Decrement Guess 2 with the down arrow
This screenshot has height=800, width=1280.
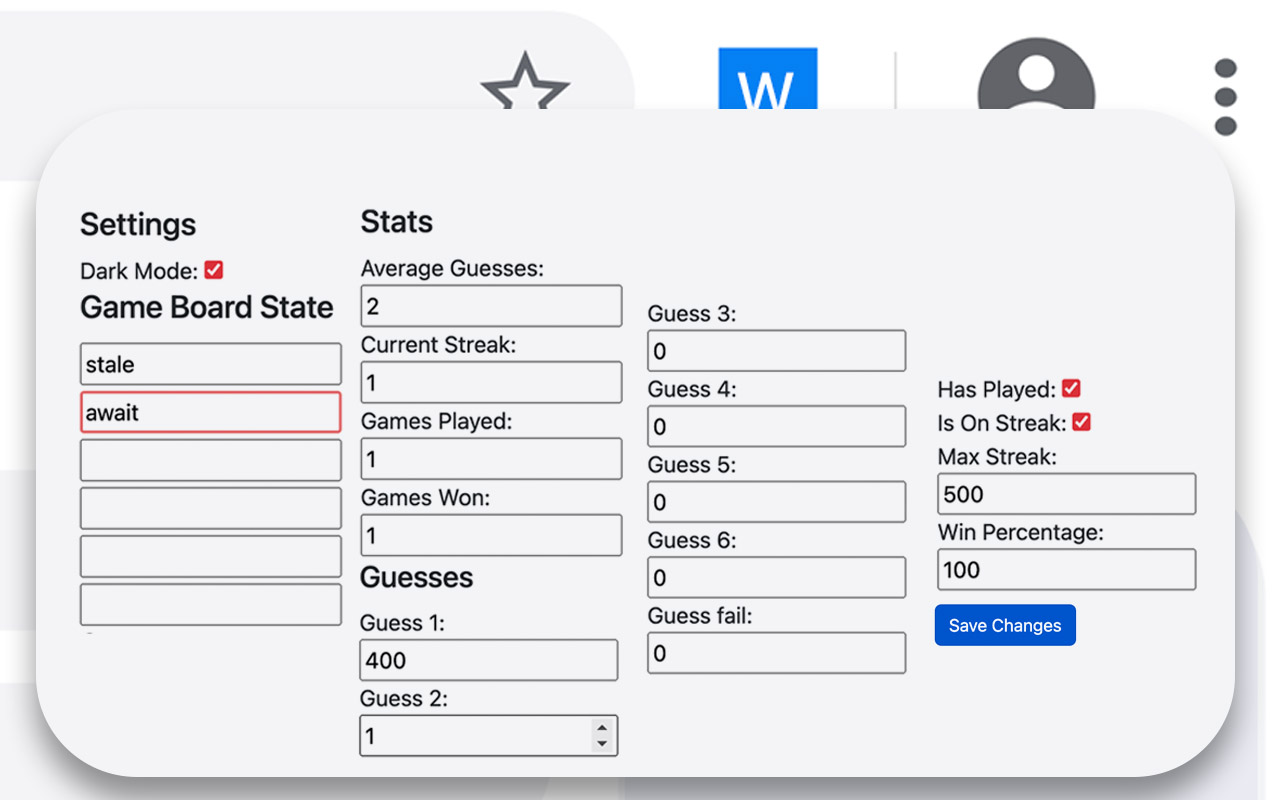601,743
